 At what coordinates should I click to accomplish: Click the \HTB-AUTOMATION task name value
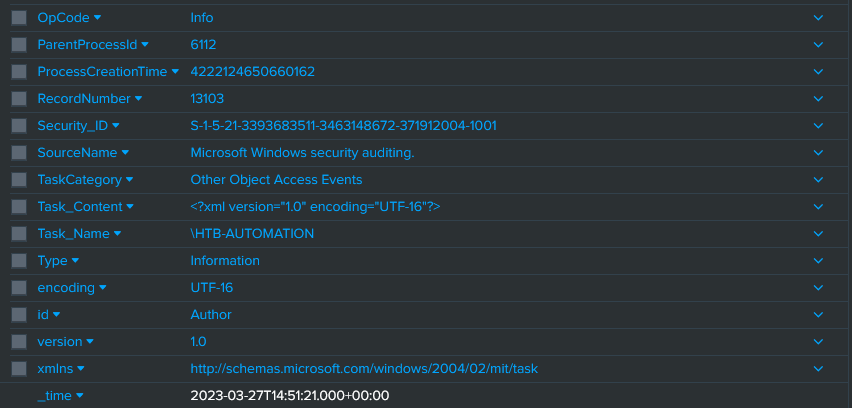coord(252,234)
